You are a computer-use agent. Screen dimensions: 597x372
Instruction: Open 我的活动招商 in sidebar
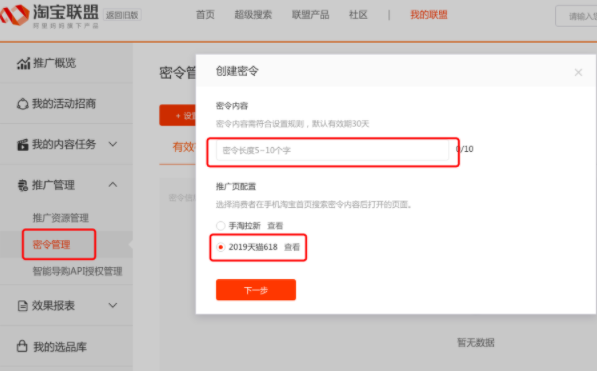point(64,104)
